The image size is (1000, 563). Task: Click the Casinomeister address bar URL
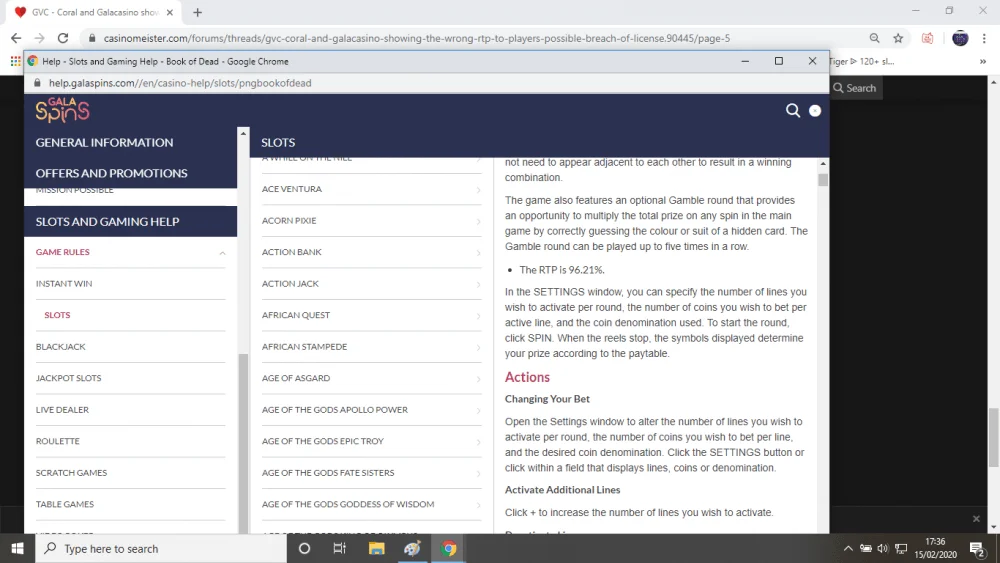416,38
